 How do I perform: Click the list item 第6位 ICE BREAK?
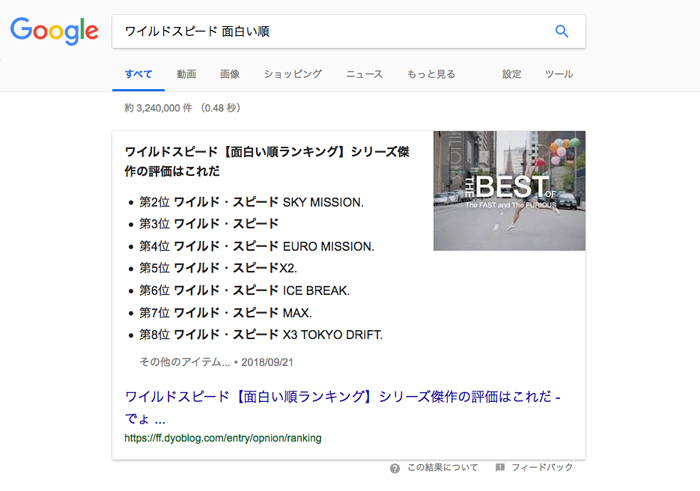244,291
